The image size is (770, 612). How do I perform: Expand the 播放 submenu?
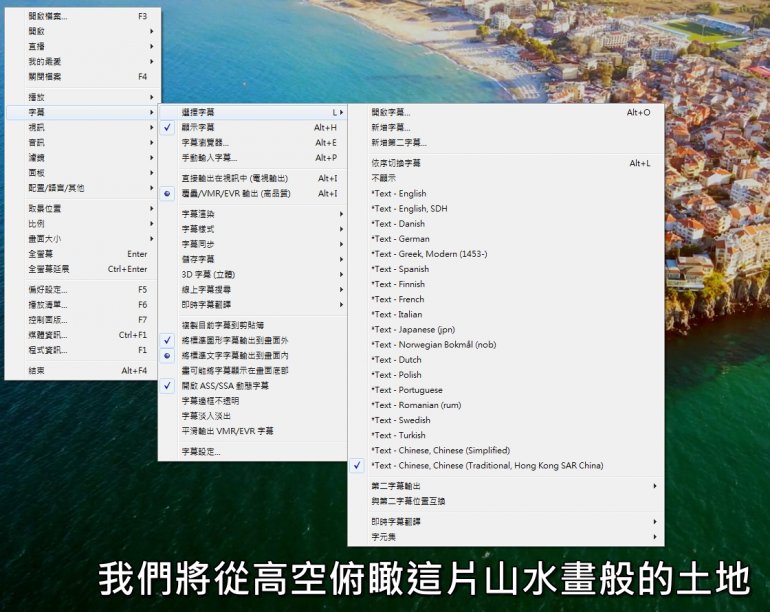point(82,97)
